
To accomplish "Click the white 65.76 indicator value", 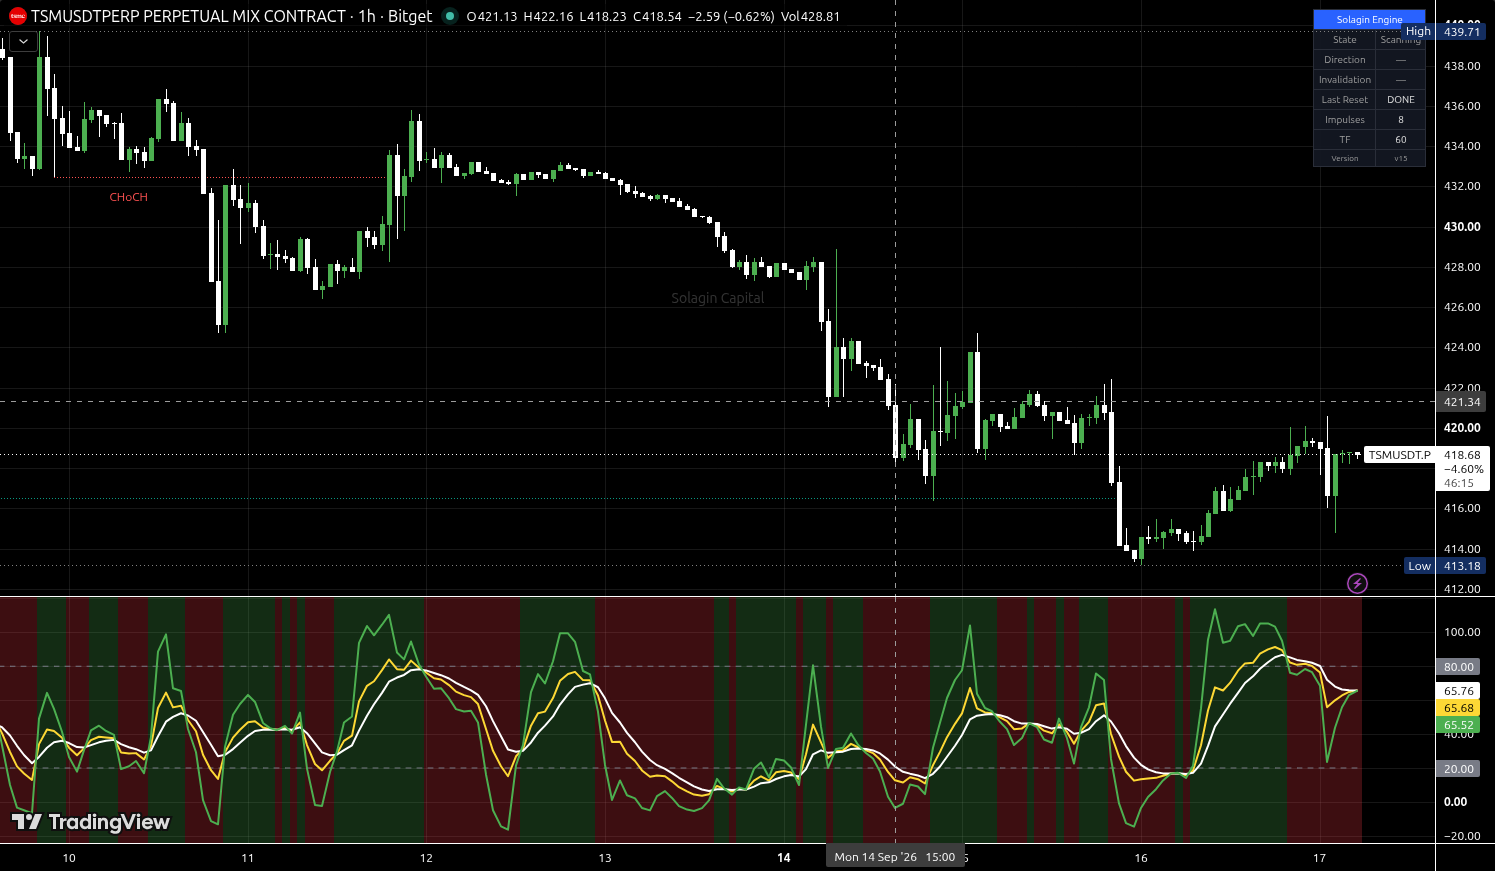I will click(1459, 691).
